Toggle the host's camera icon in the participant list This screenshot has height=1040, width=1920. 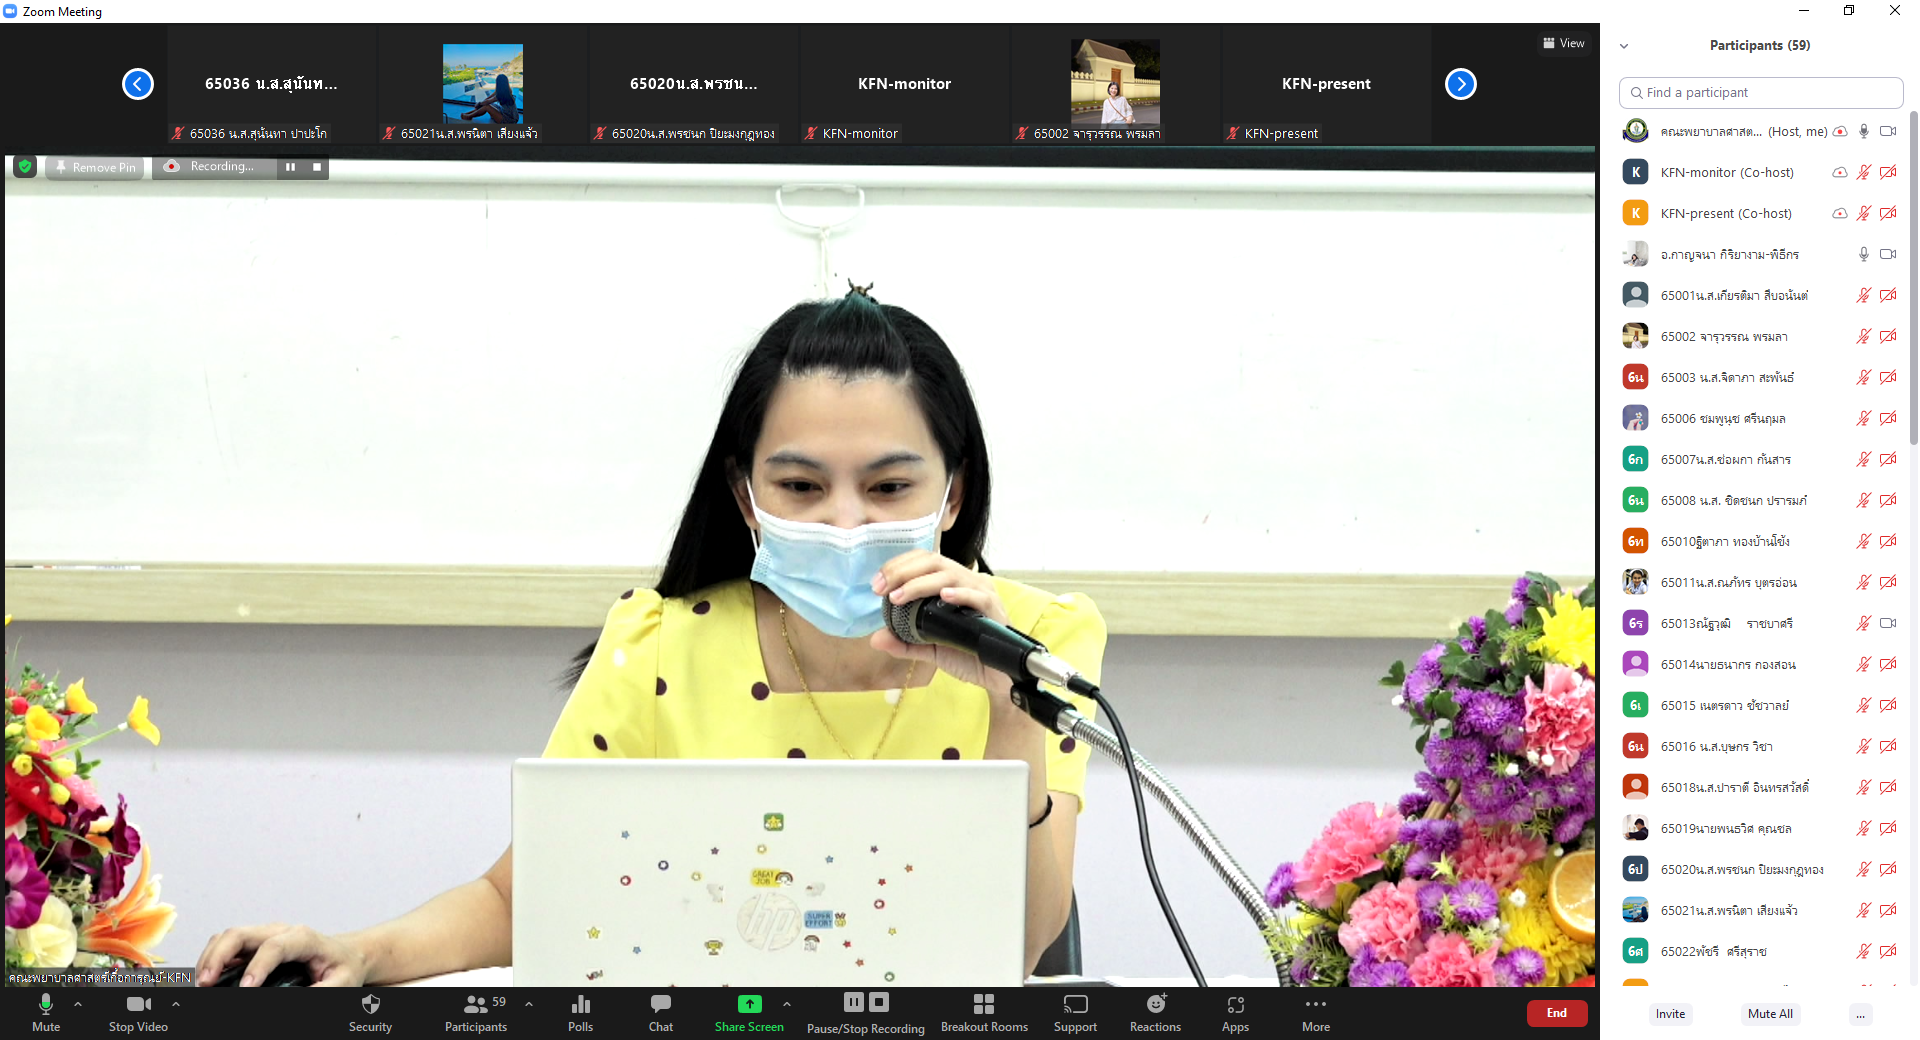[x=1888, y=131]
